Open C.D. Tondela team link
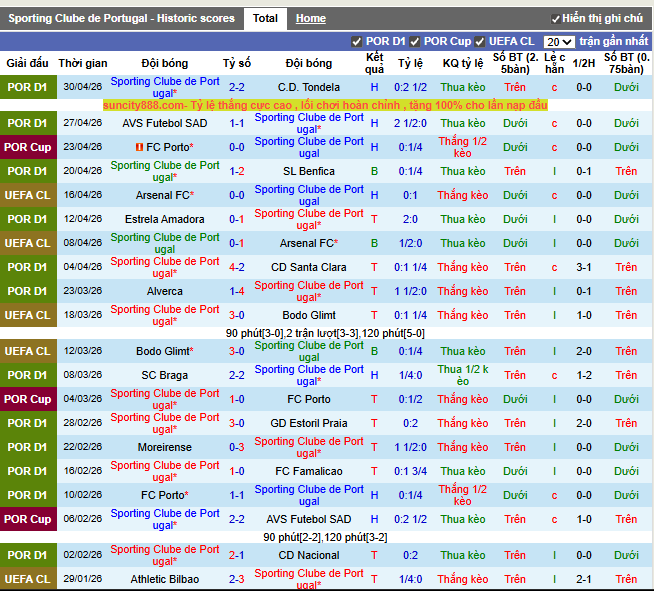 [x=309, y=88]
